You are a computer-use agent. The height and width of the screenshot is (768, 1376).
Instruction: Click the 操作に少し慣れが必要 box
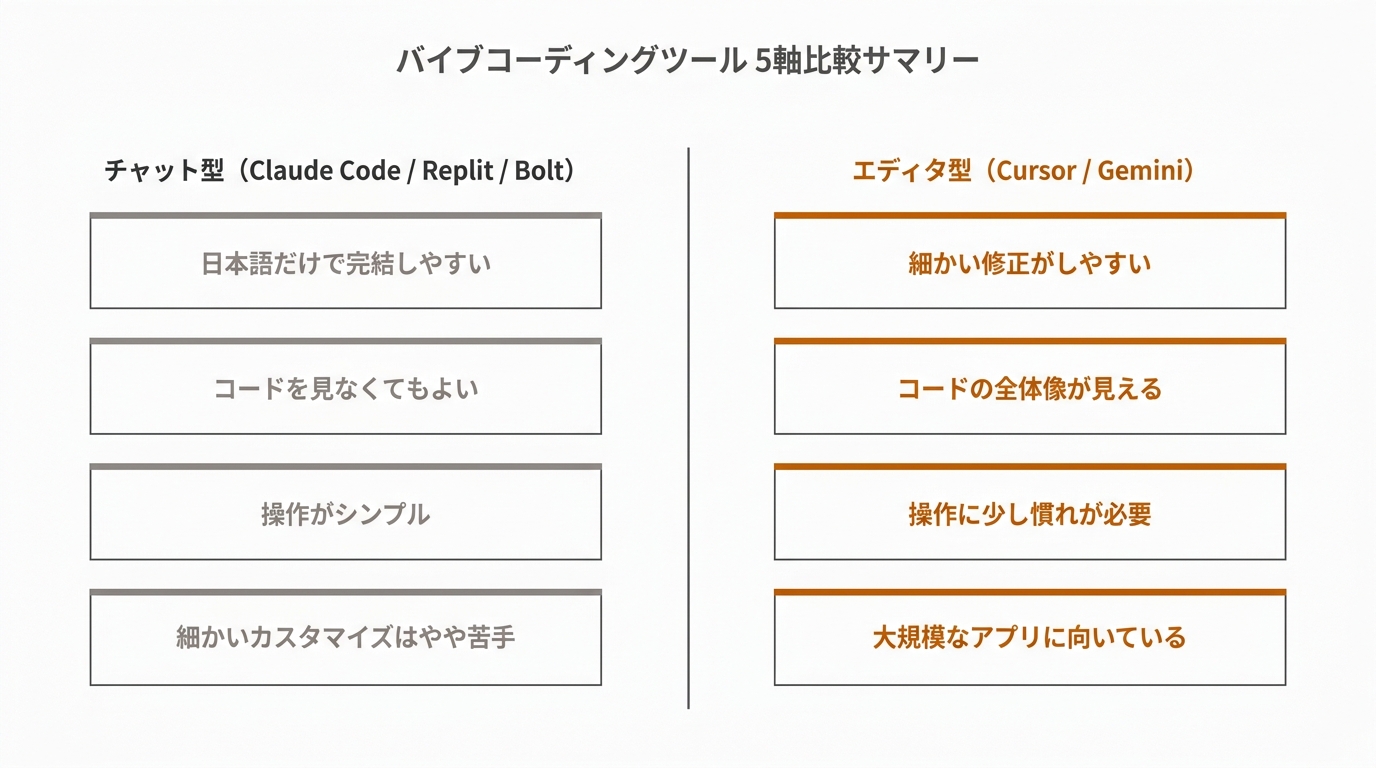point(1029,514)
